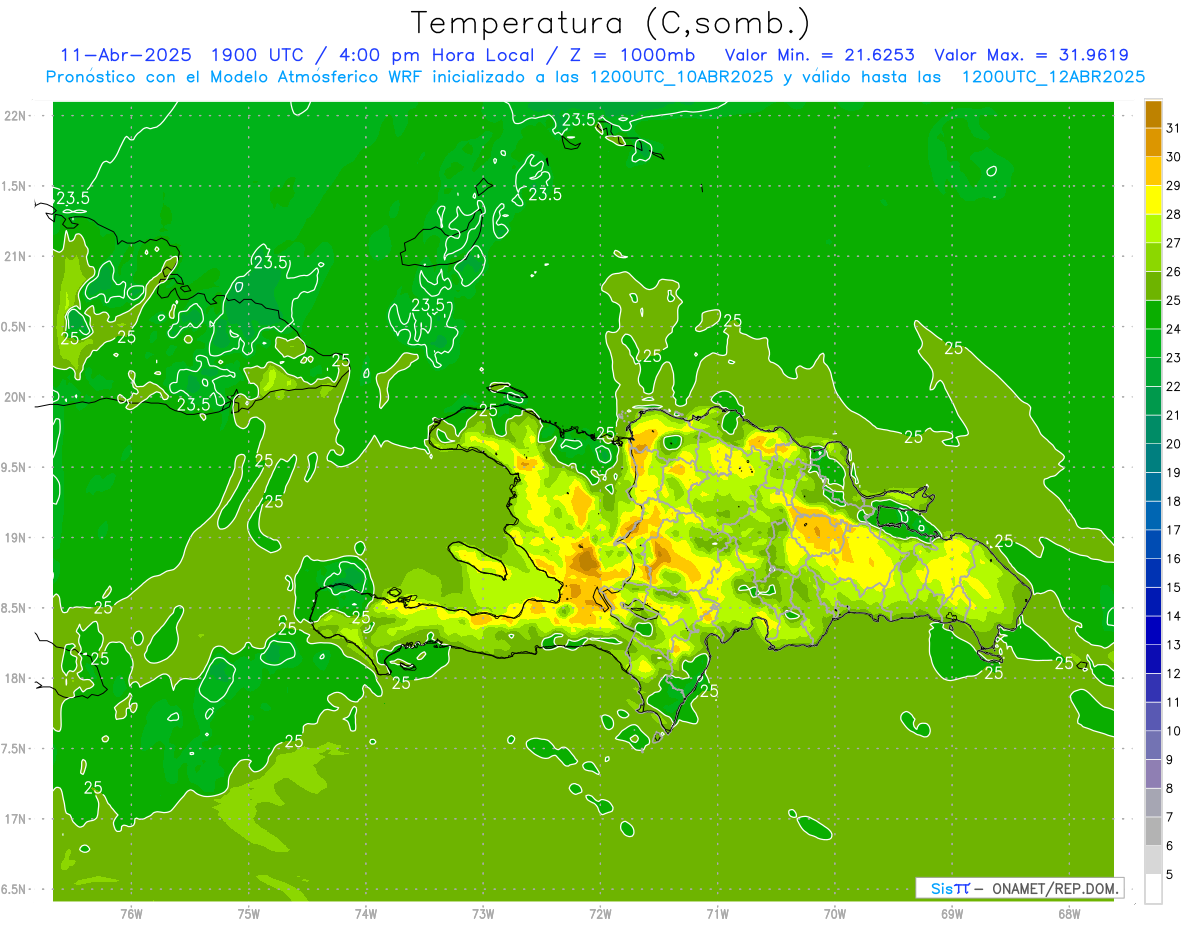1200x927 pixels.
Task: Pick the gray legend band between 6 and 7
Action: tap(1153, 832)
